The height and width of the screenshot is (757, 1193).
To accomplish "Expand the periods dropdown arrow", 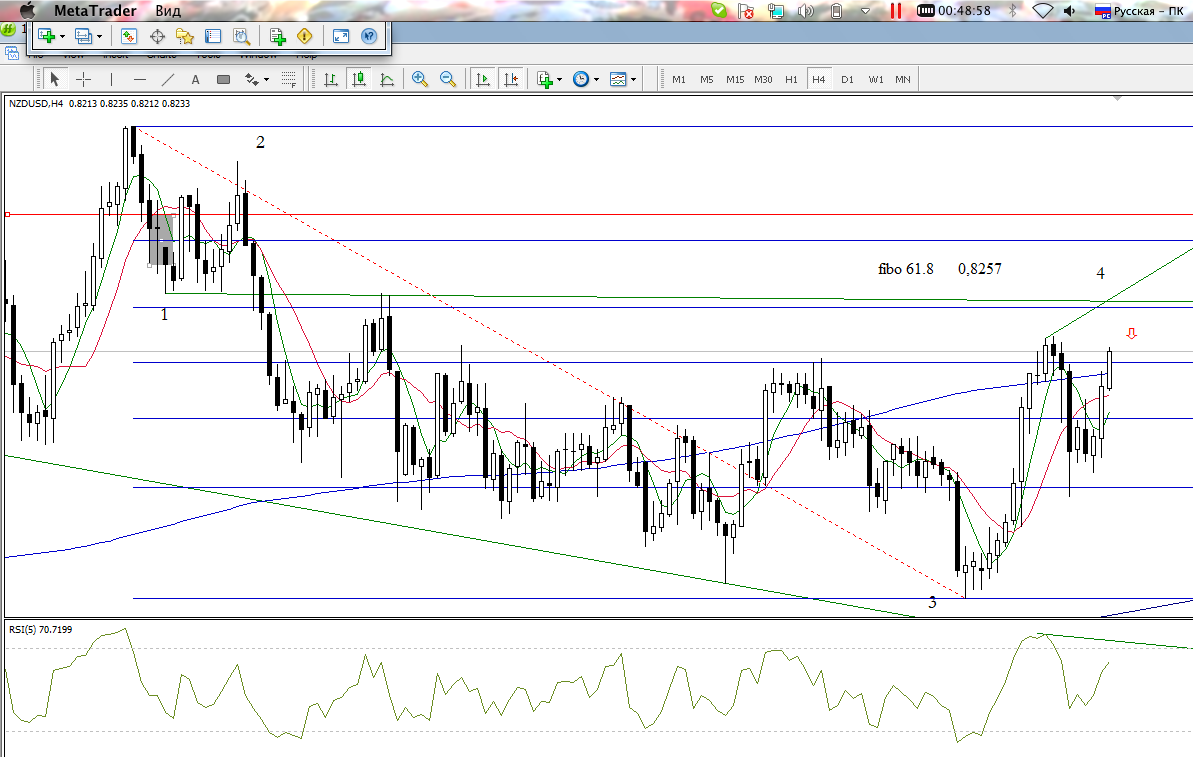I will [x=596, y=80].
